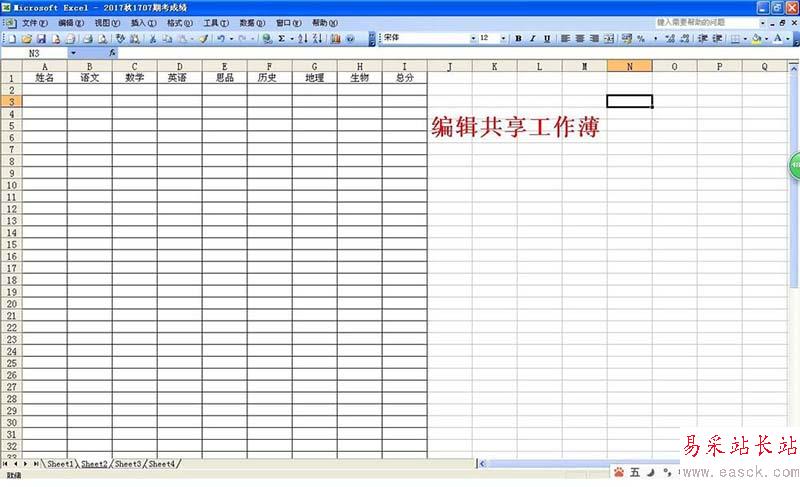Click the Open file folder icon
The height and width of the screenshot is (487, 800).
[27, 38]
